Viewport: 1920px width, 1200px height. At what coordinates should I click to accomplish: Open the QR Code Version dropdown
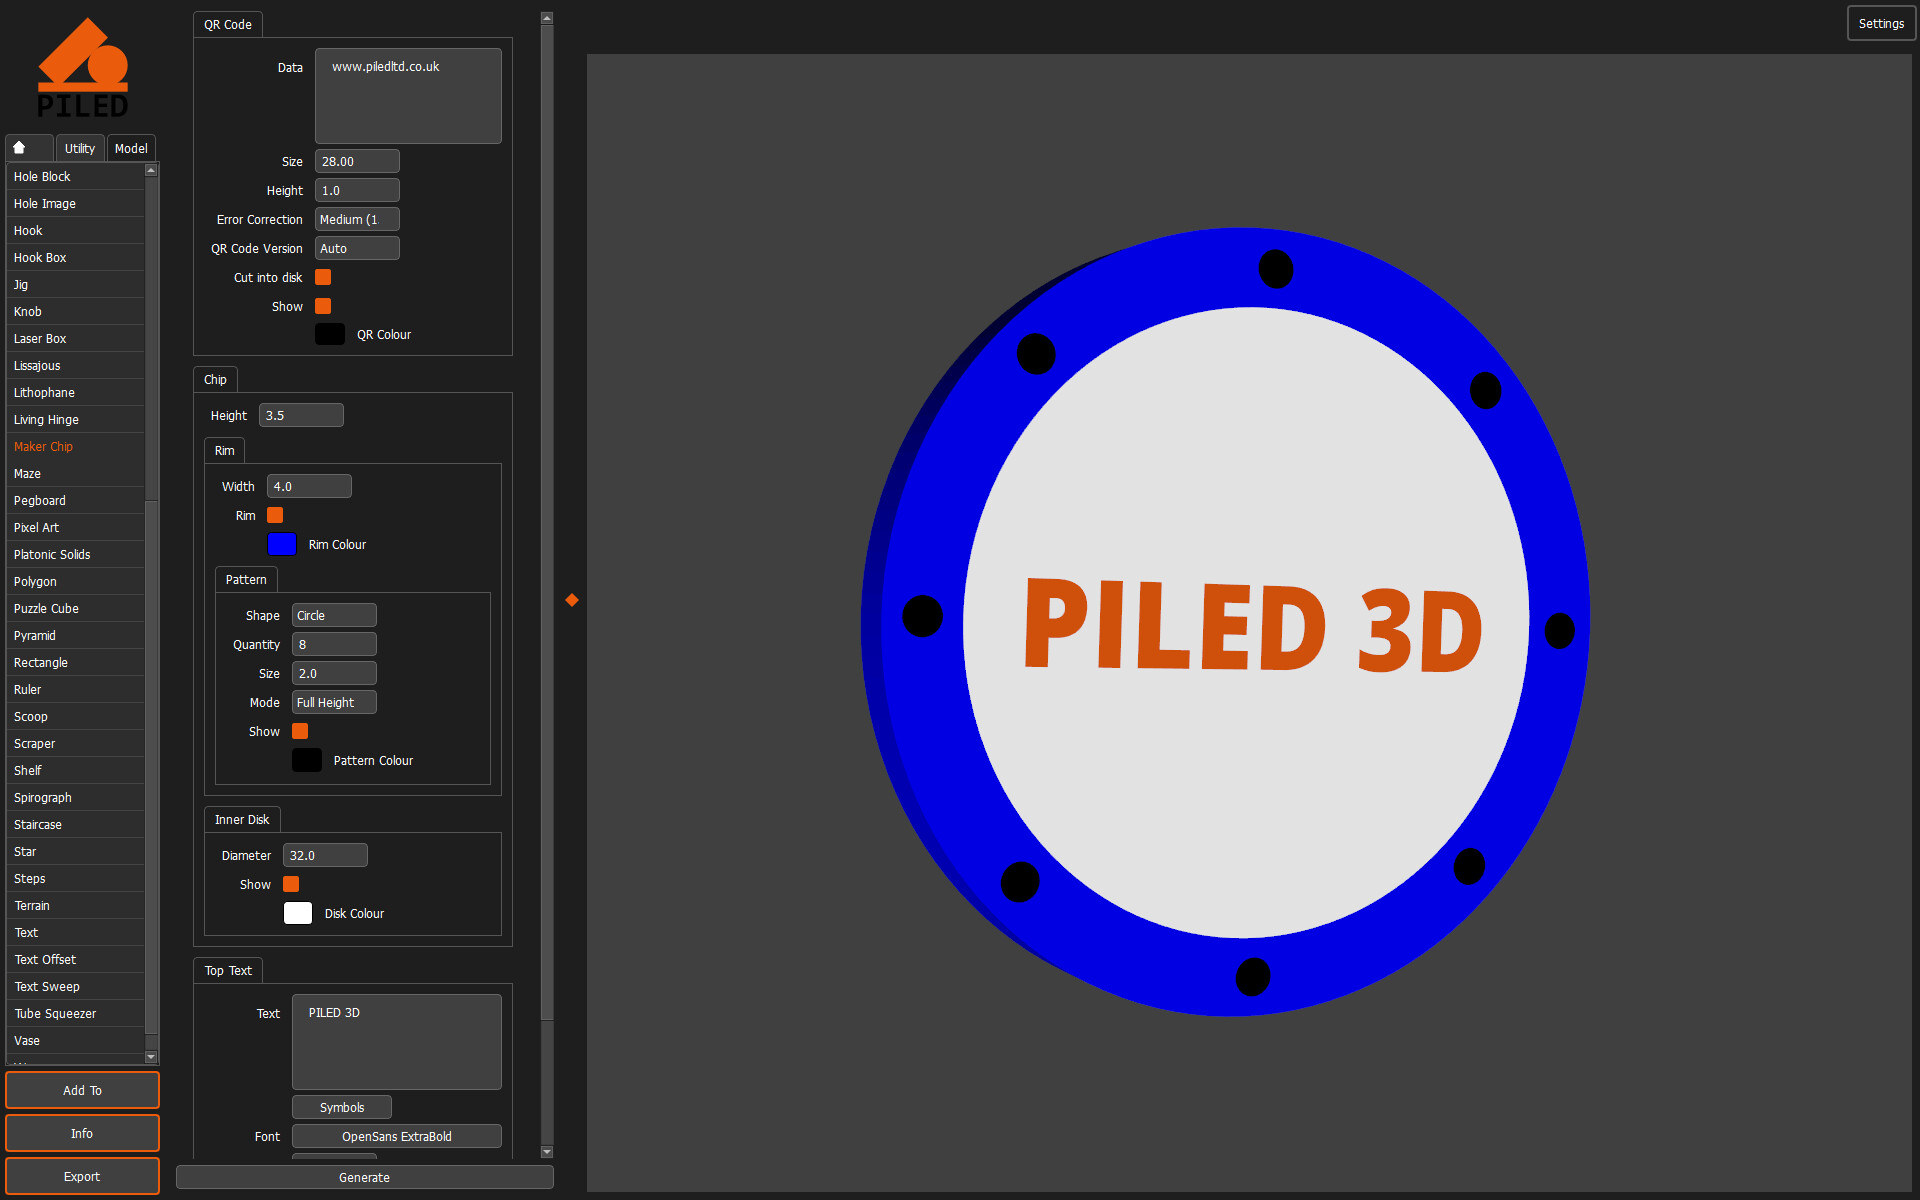(357, 248)
